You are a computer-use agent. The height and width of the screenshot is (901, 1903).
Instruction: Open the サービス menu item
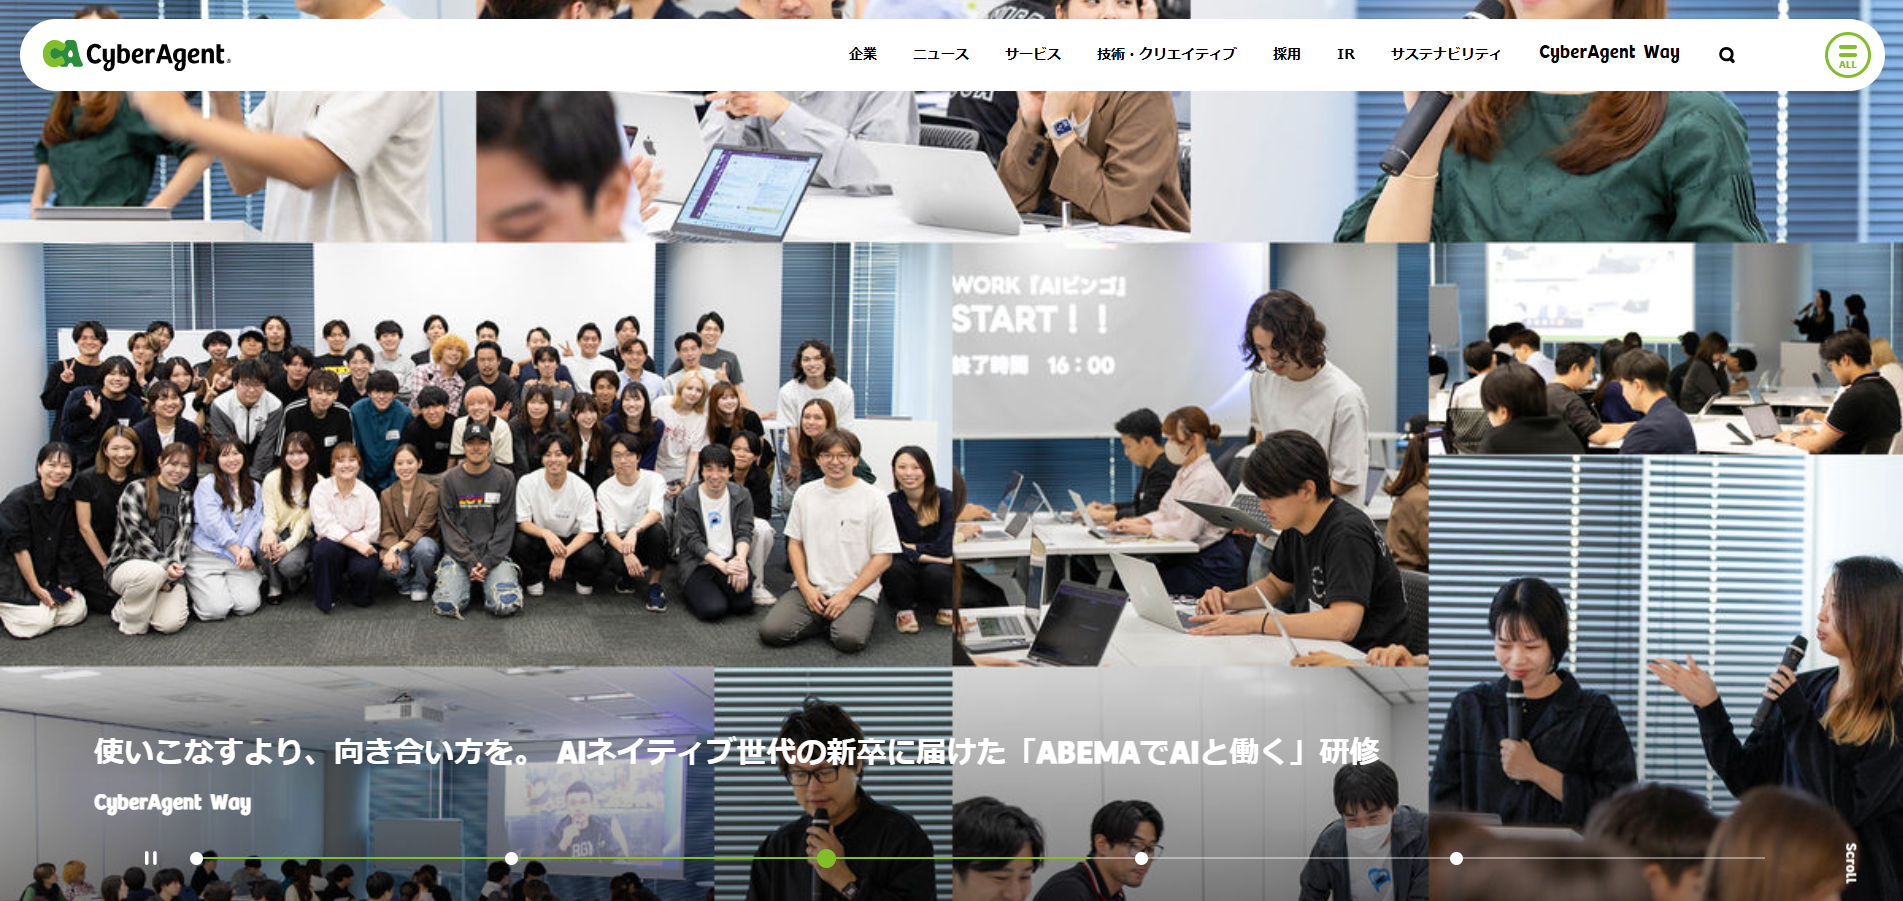click(1032, 54)
